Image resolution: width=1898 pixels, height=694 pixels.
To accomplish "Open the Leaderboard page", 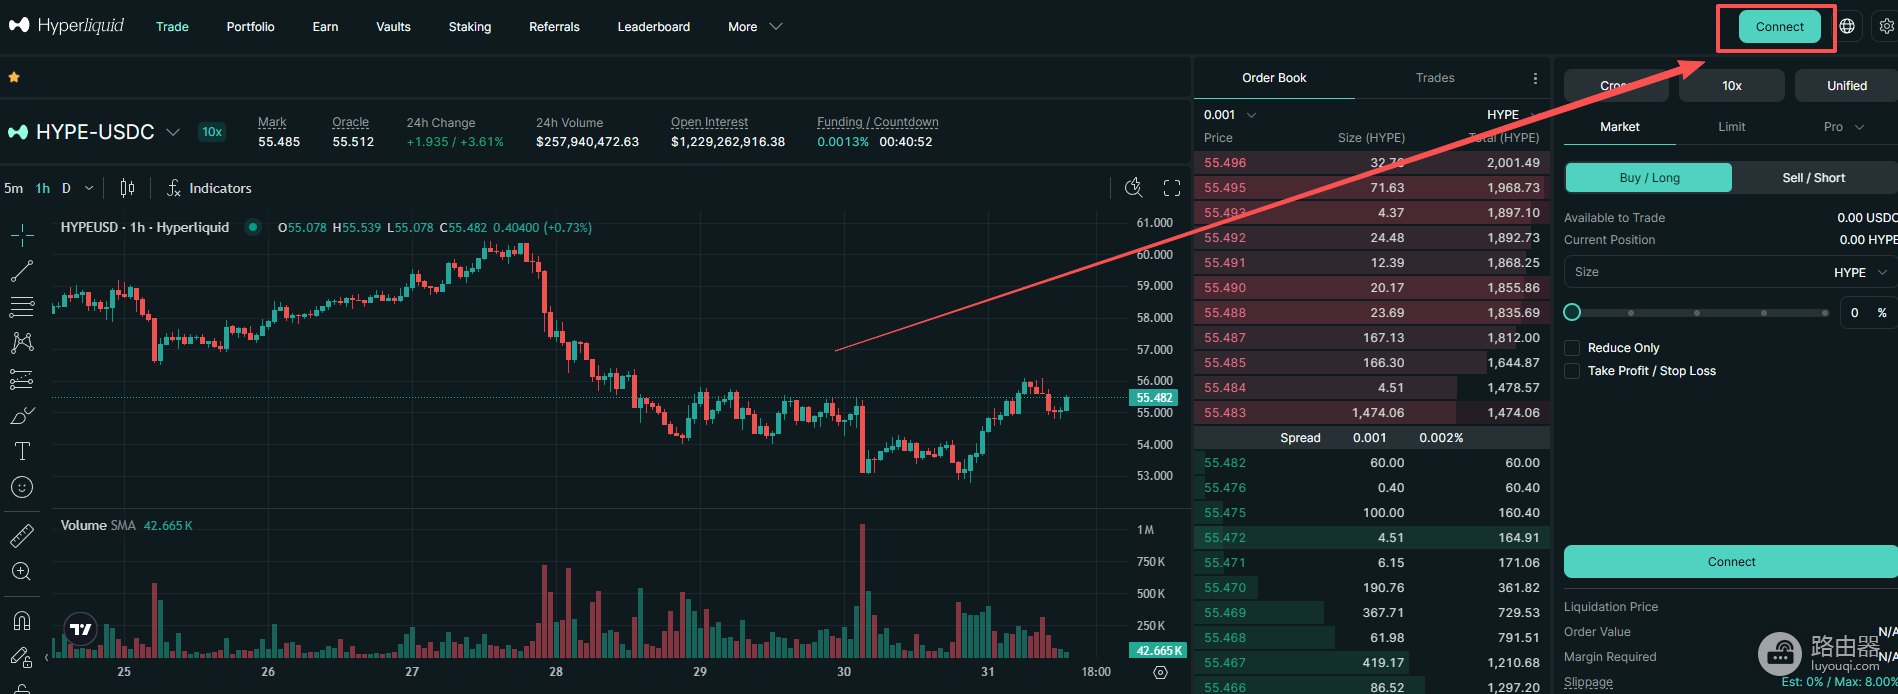I will point(653,27).
